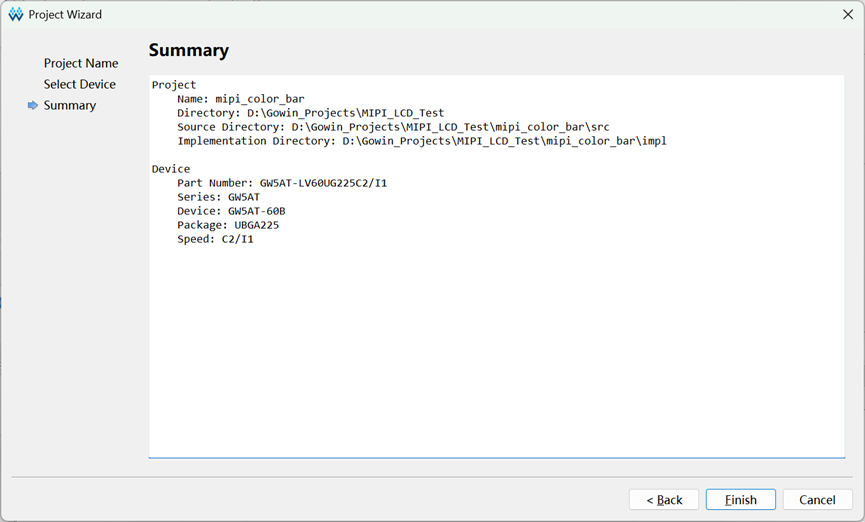The width and height of the screenshot is (865, 522).
Task: Click the 'Project' section header in summary
Action: pyautogui.click(x=174, y=84)
